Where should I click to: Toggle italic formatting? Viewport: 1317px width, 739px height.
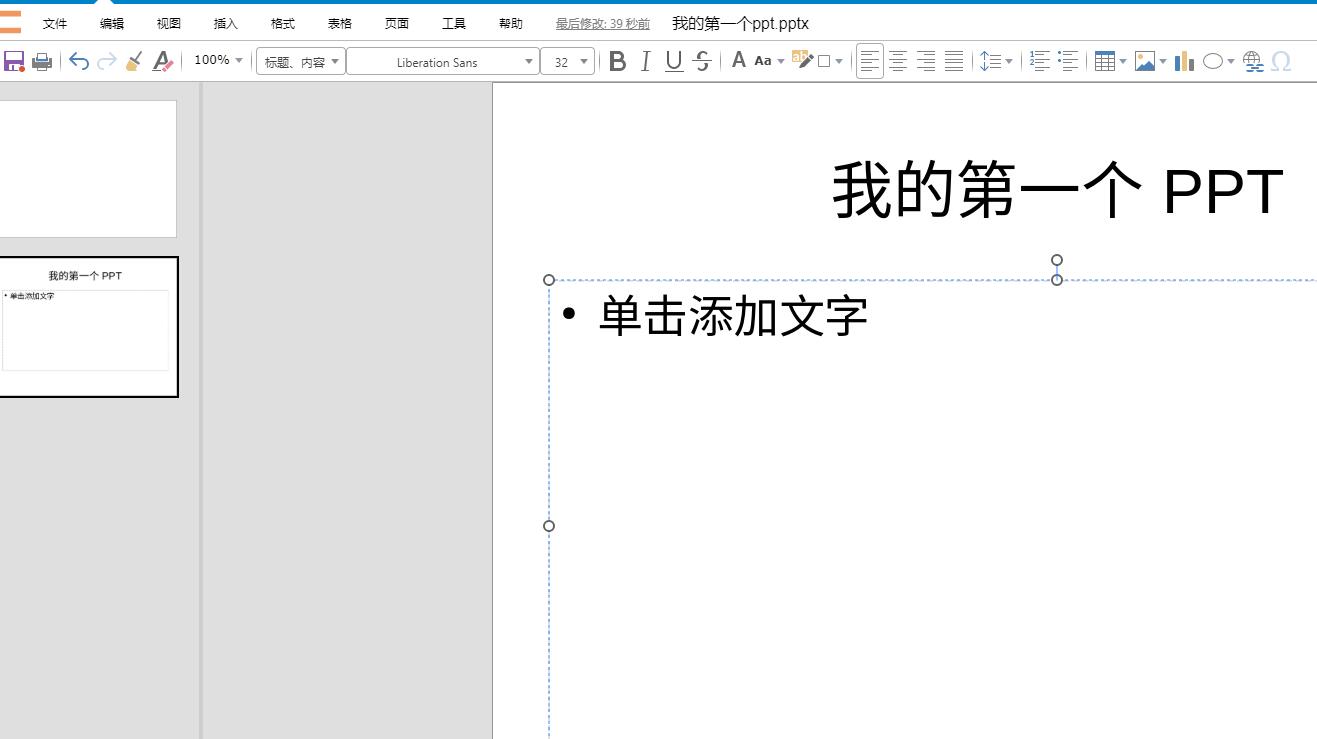point(645,62)
